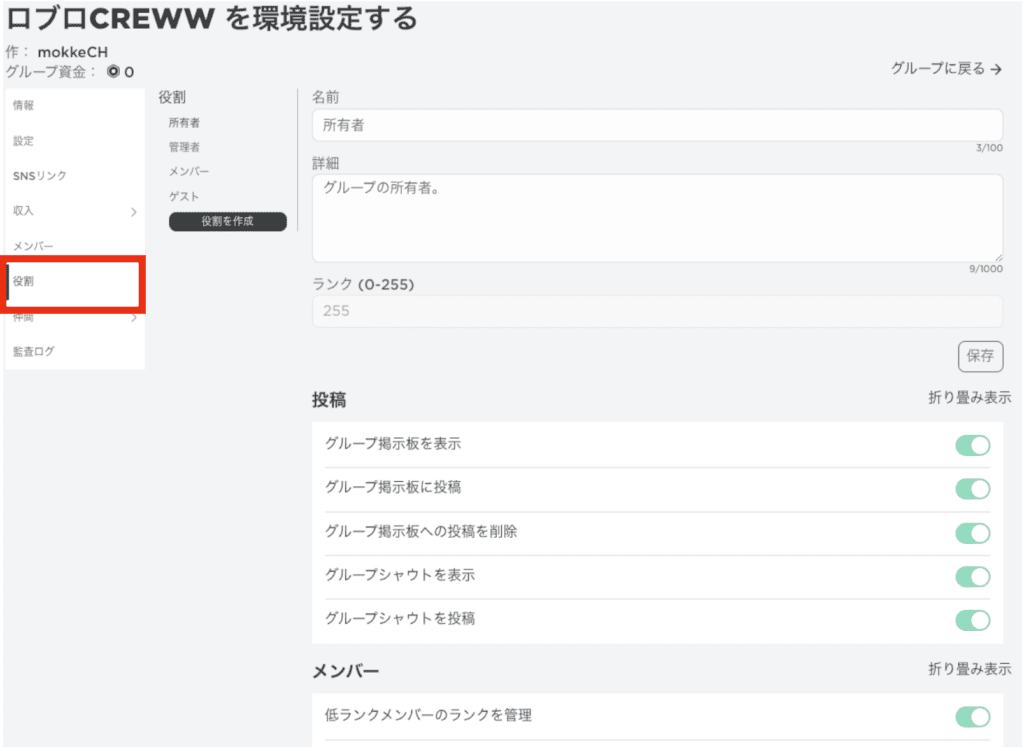Expand the 仲間 sidebar chevron

coord(134,318)
